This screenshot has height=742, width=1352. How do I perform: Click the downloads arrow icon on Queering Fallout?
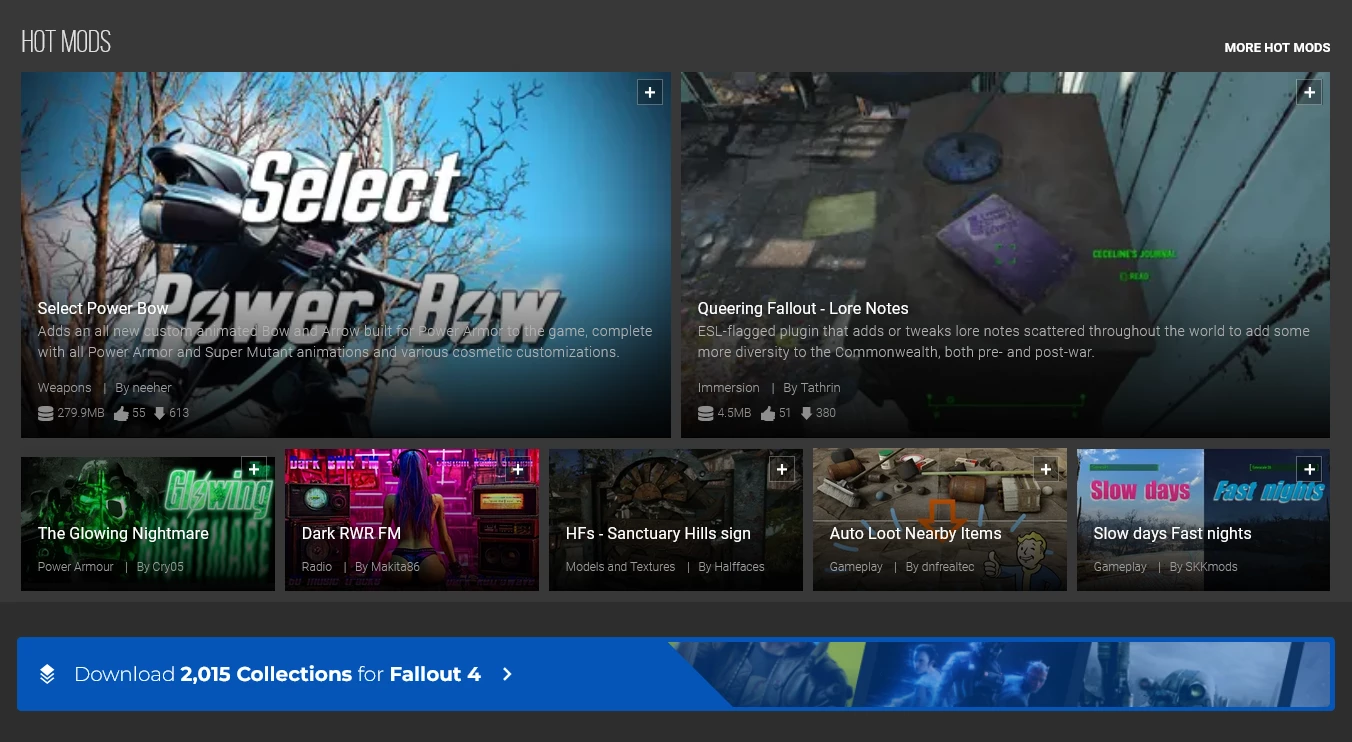click(x=806, y=413)
